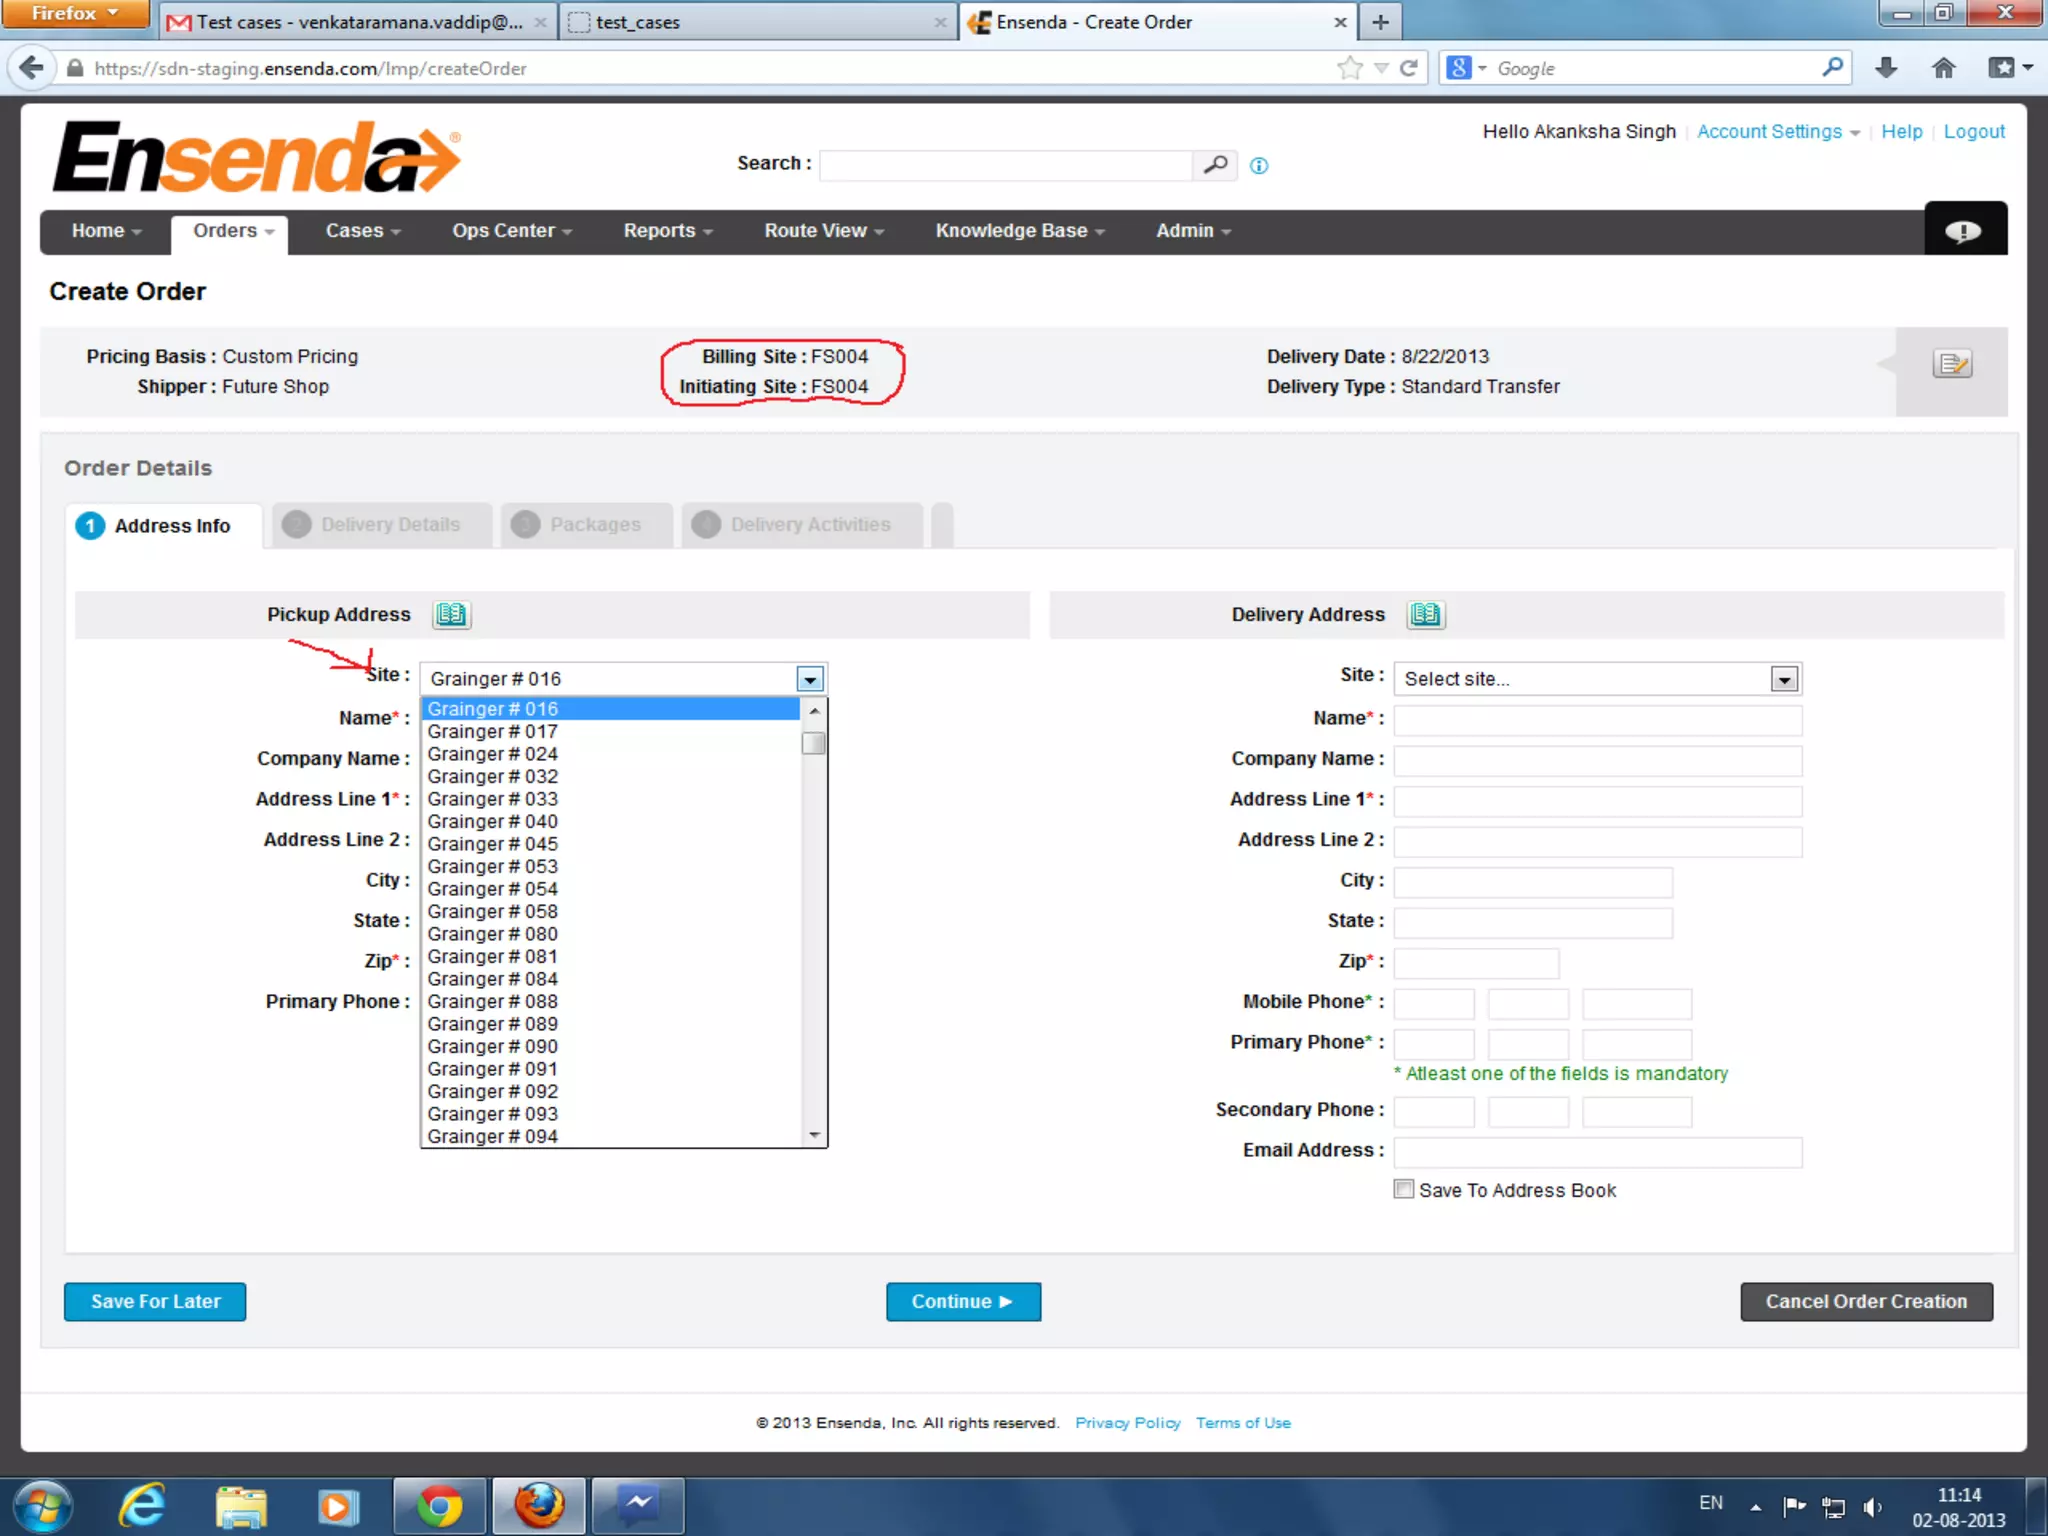Click the Delivery Email Address field
Screen dimensions: 2048x1536
1597,1152
